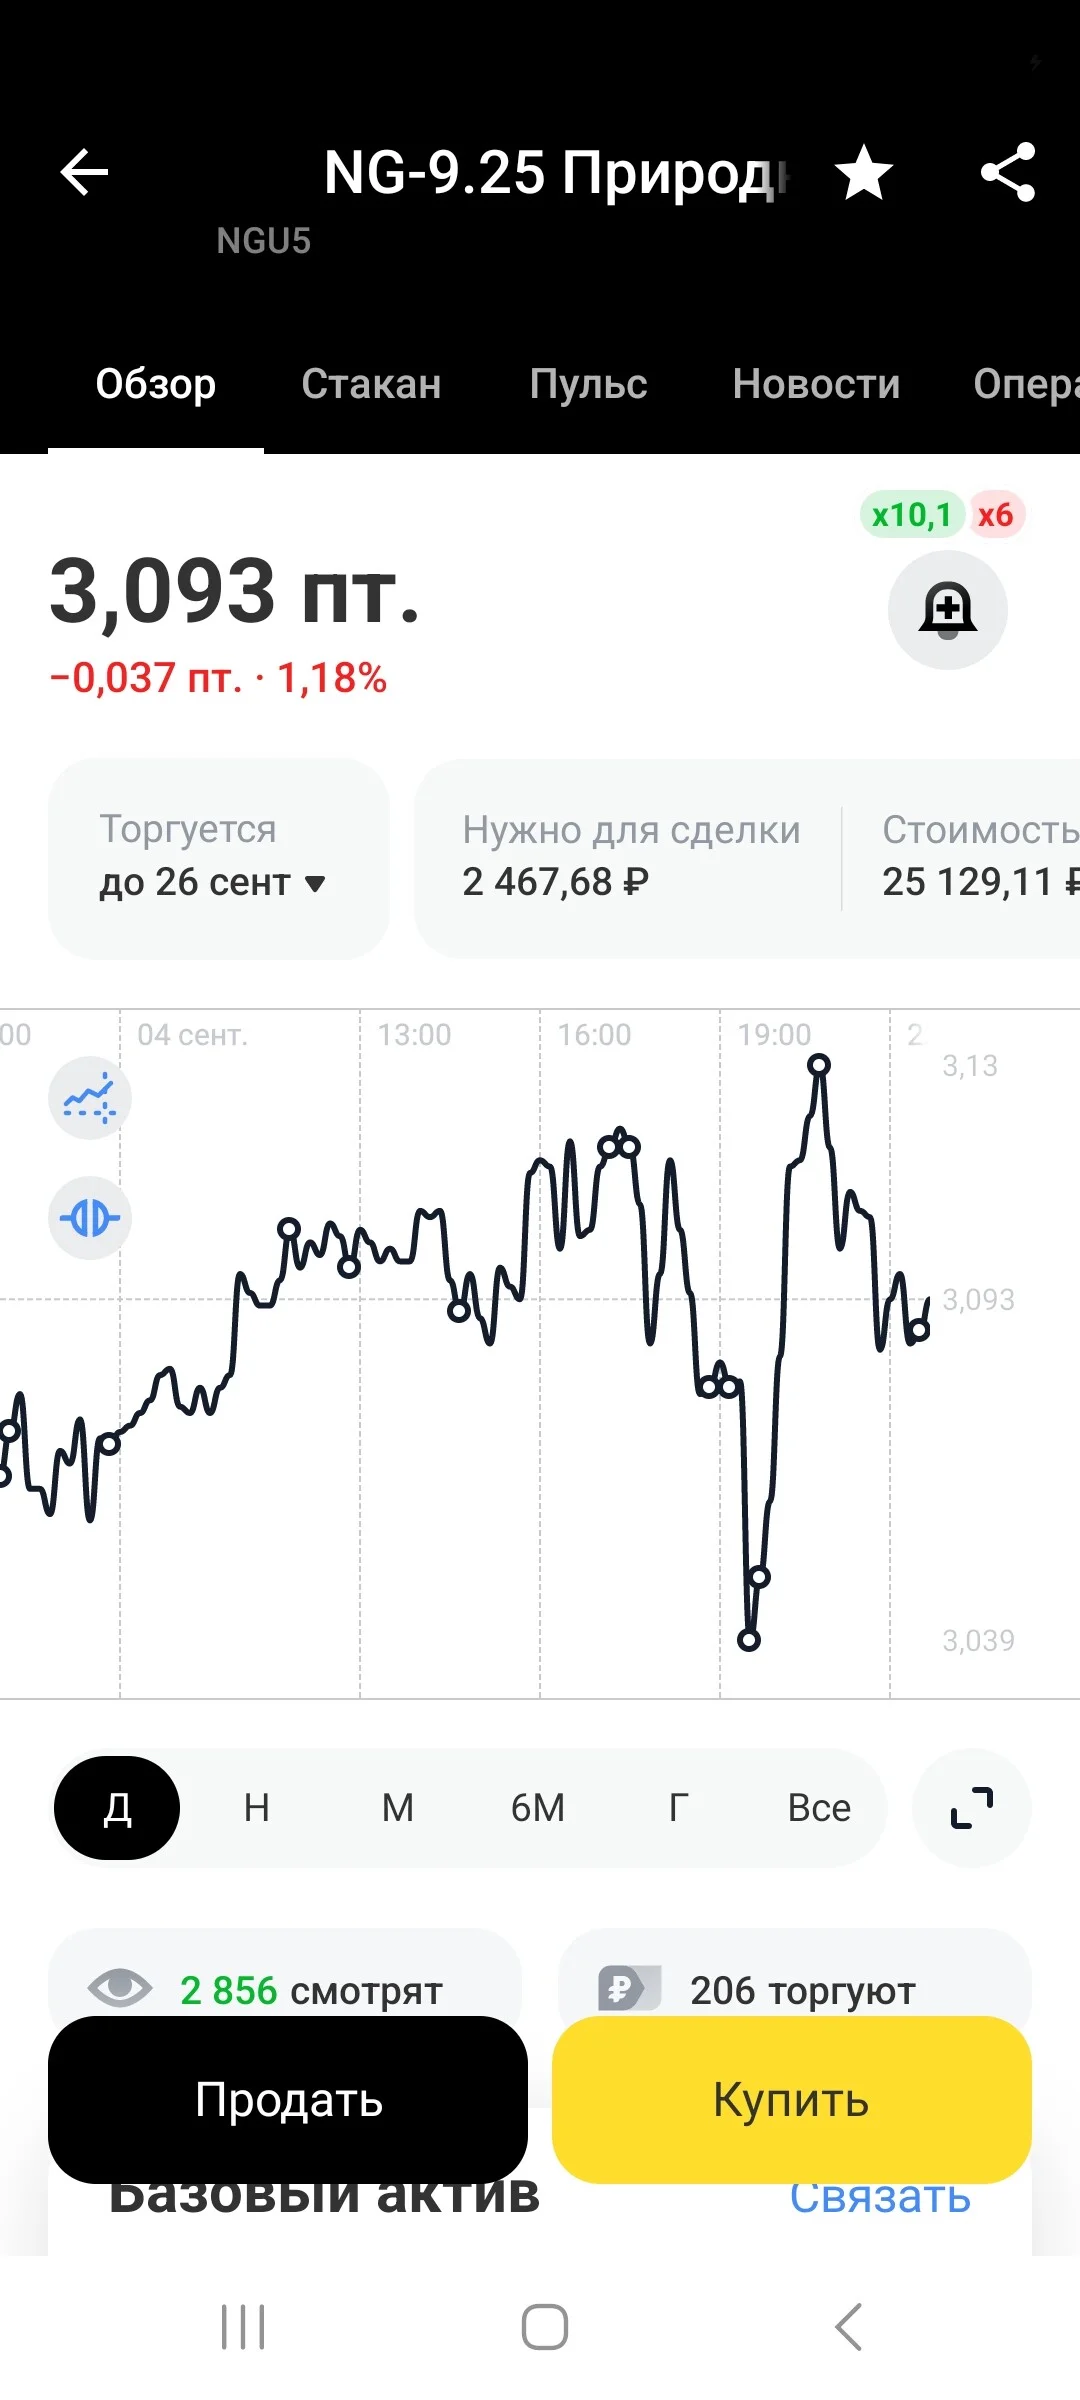Image resolution: width=1080 pixels, height=2400 pixels.
Task: Expand the Торгуется до 26 сент dropdown
Action: [x=218, y=859]
